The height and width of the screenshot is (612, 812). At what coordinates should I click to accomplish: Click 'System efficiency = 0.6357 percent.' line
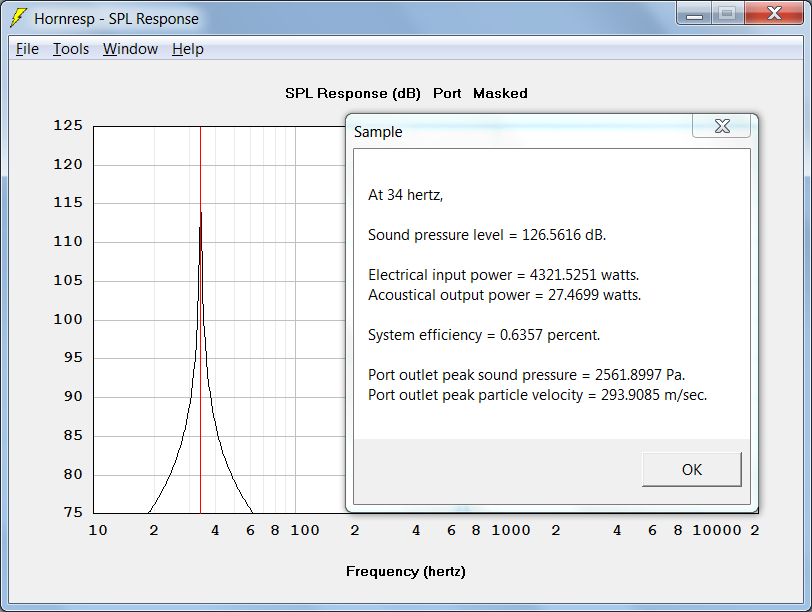(x=484, y=335)
